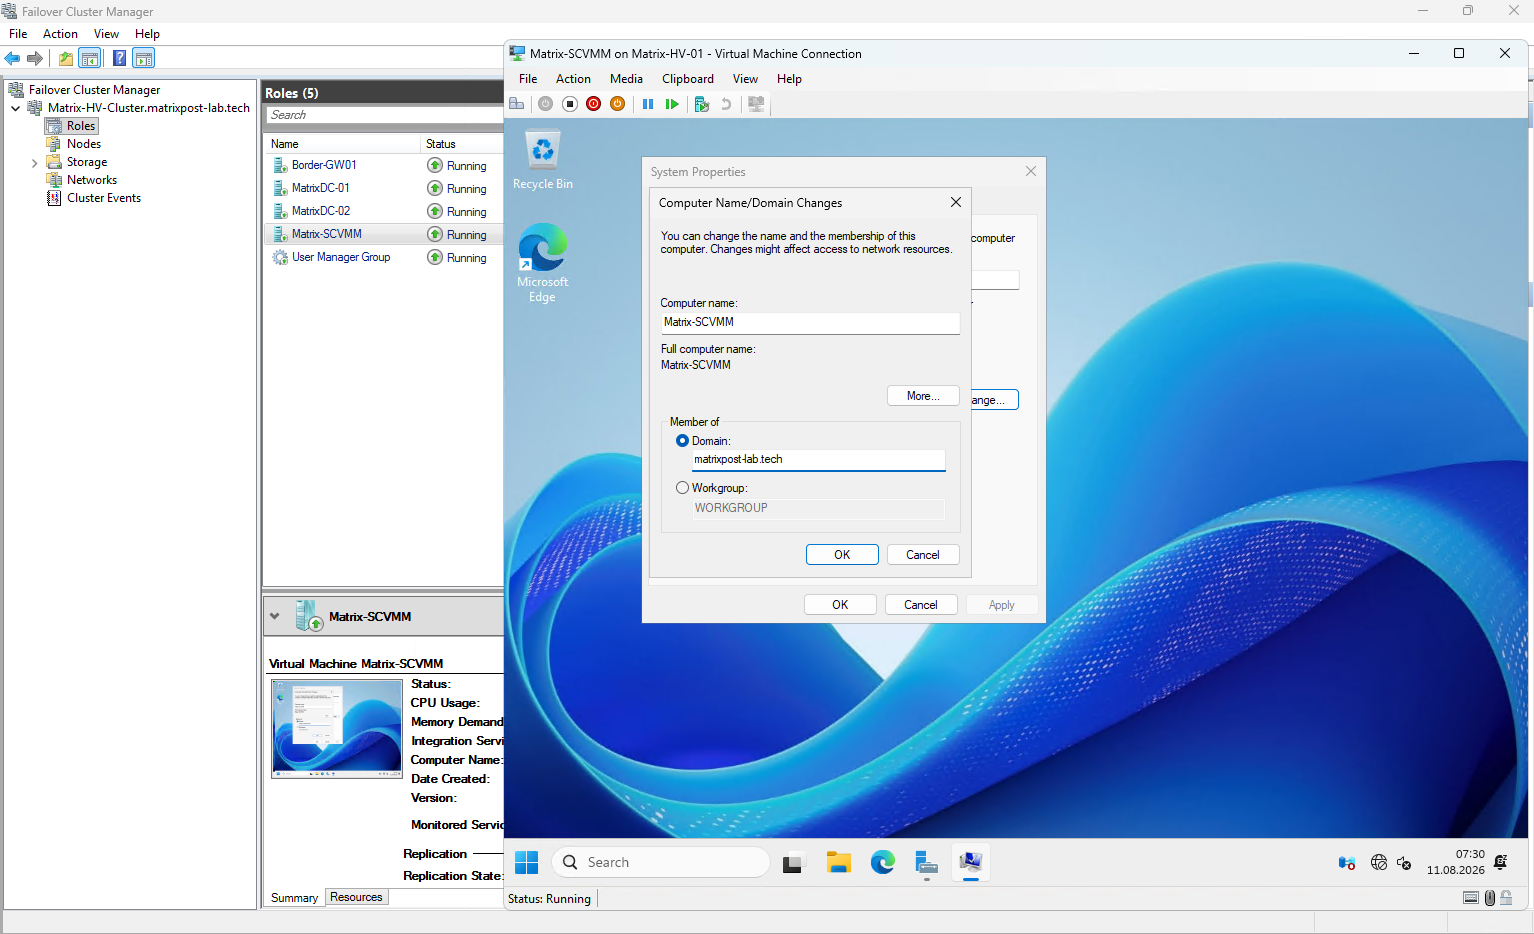The height and width of the screenshot is (934, 1534).
Task: Click Cancel in System Properties dialog
Action: (x=921, y=605)
